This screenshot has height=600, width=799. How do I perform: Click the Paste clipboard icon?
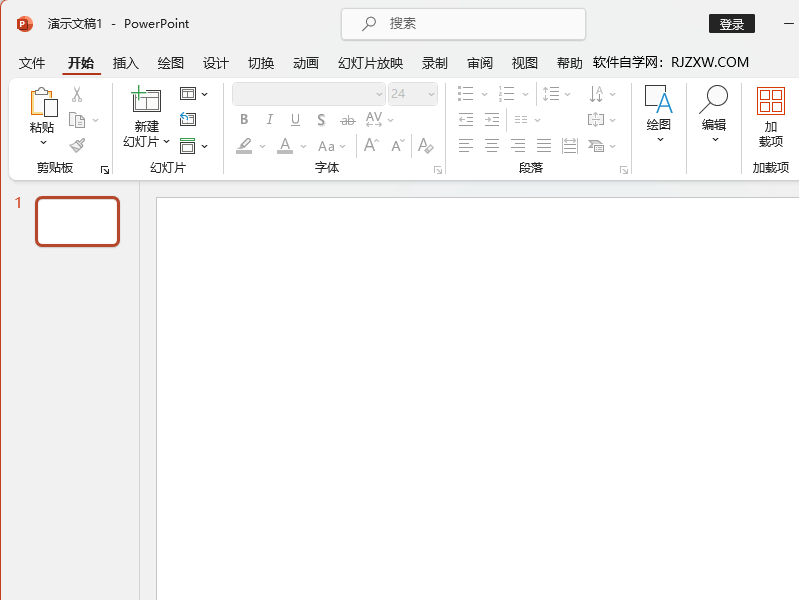point(44,102)
